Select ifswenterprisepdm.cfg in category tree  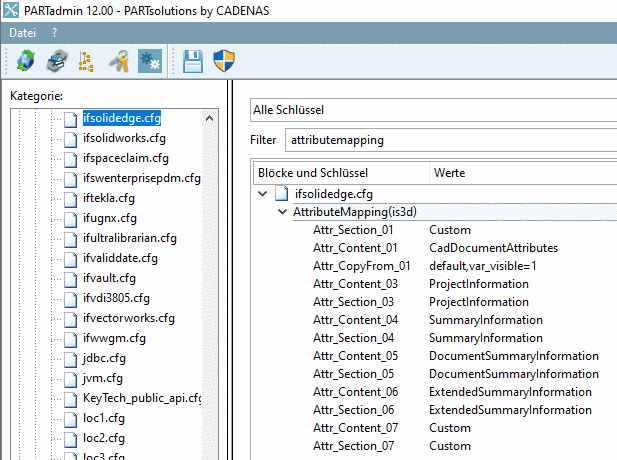click(x=142, y=178)
